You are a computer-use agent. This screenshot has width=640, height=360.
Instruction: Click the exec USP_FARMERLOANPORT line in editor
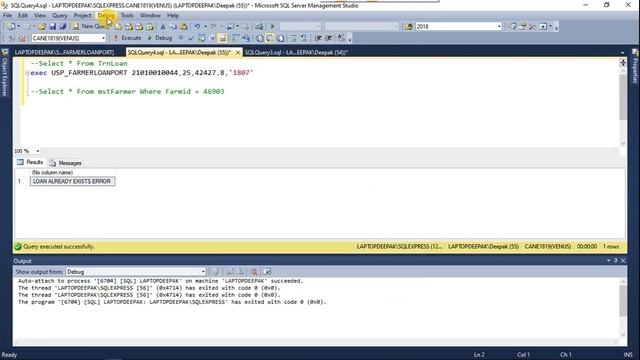tap(142, 73)
